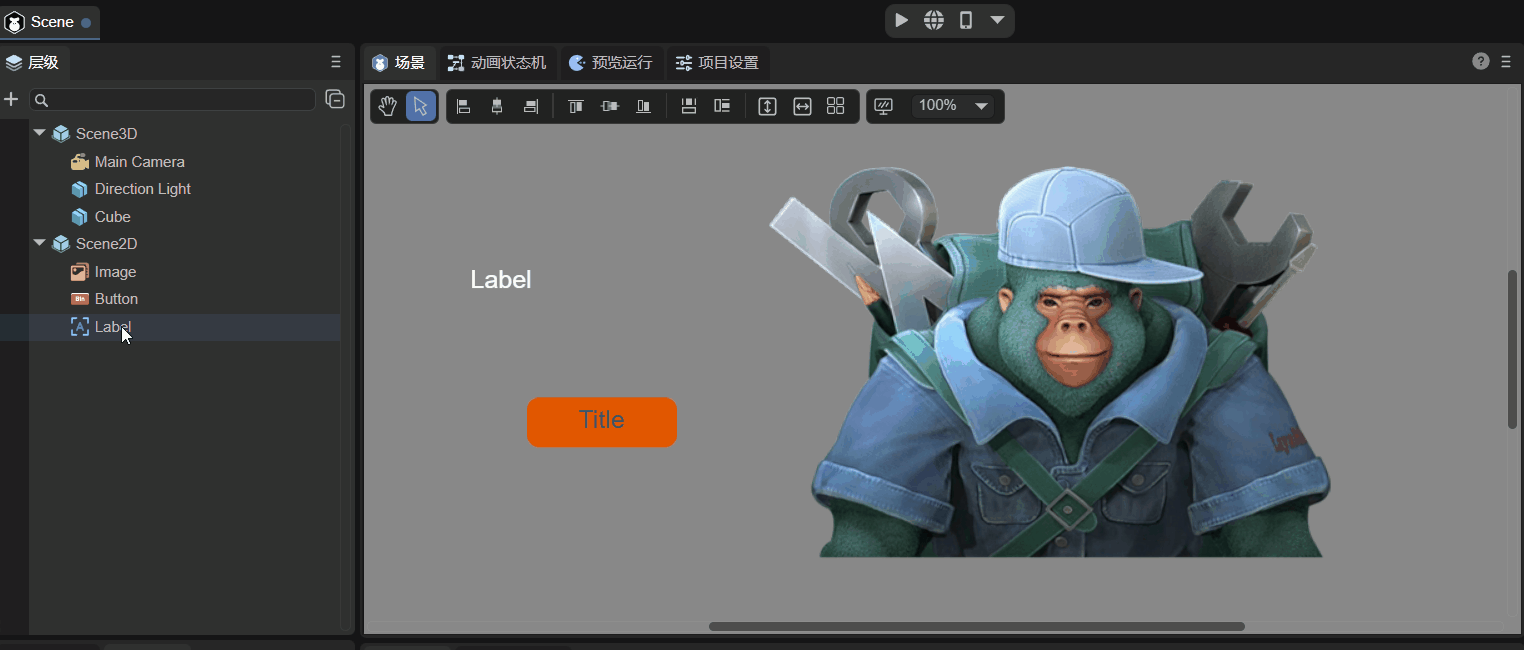Select the hand pan tool
The width and height of the screenshot is (1524, 650).
[x=388, y=106]
